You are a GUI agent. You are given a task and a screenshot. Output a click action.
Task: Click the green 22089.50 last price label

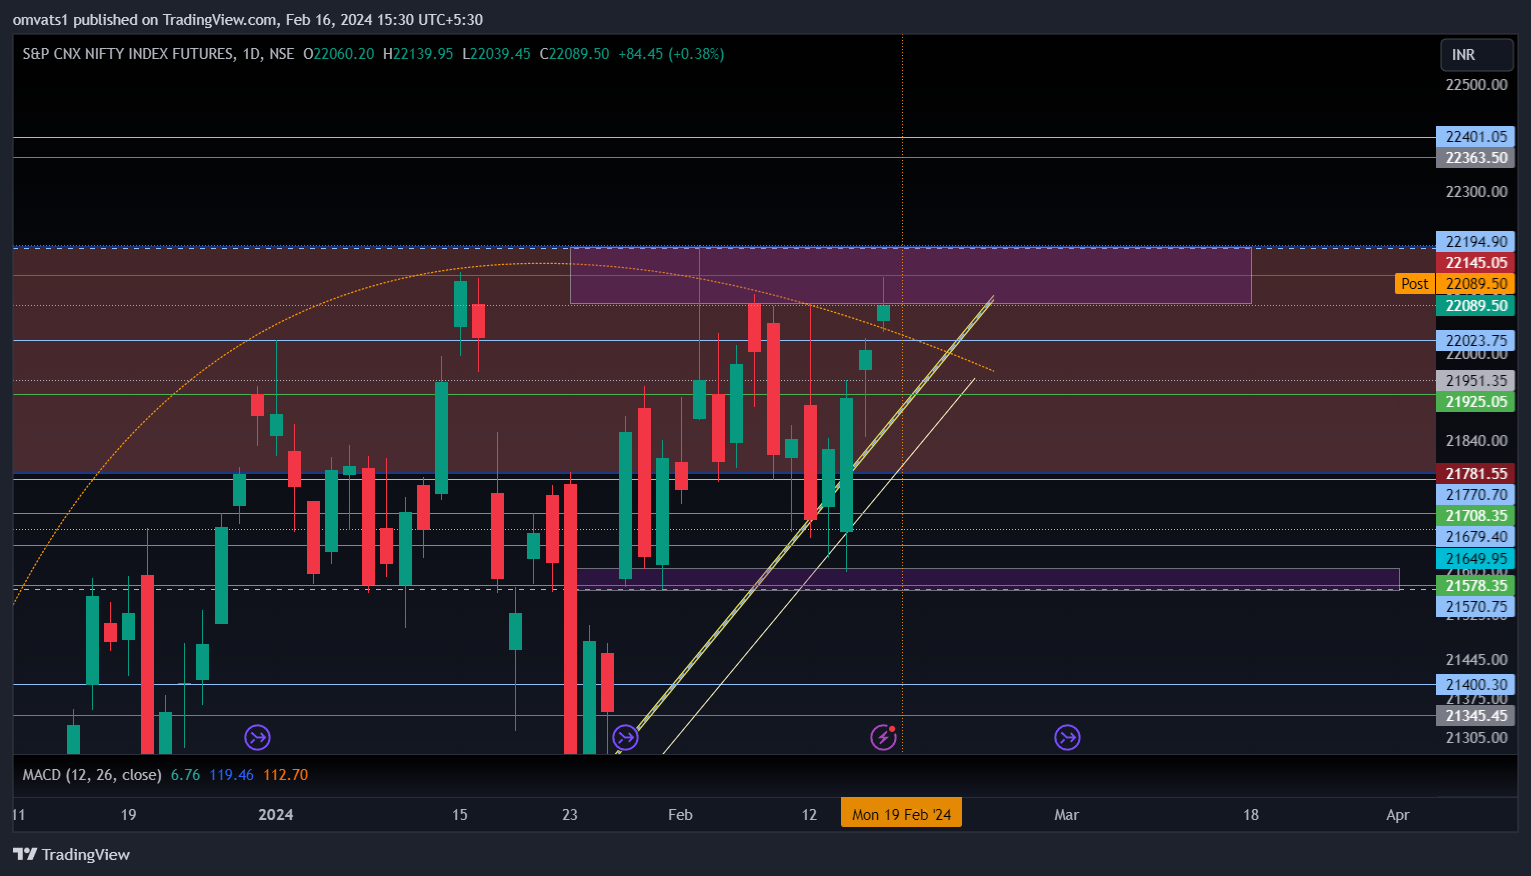click(1475, 306)
